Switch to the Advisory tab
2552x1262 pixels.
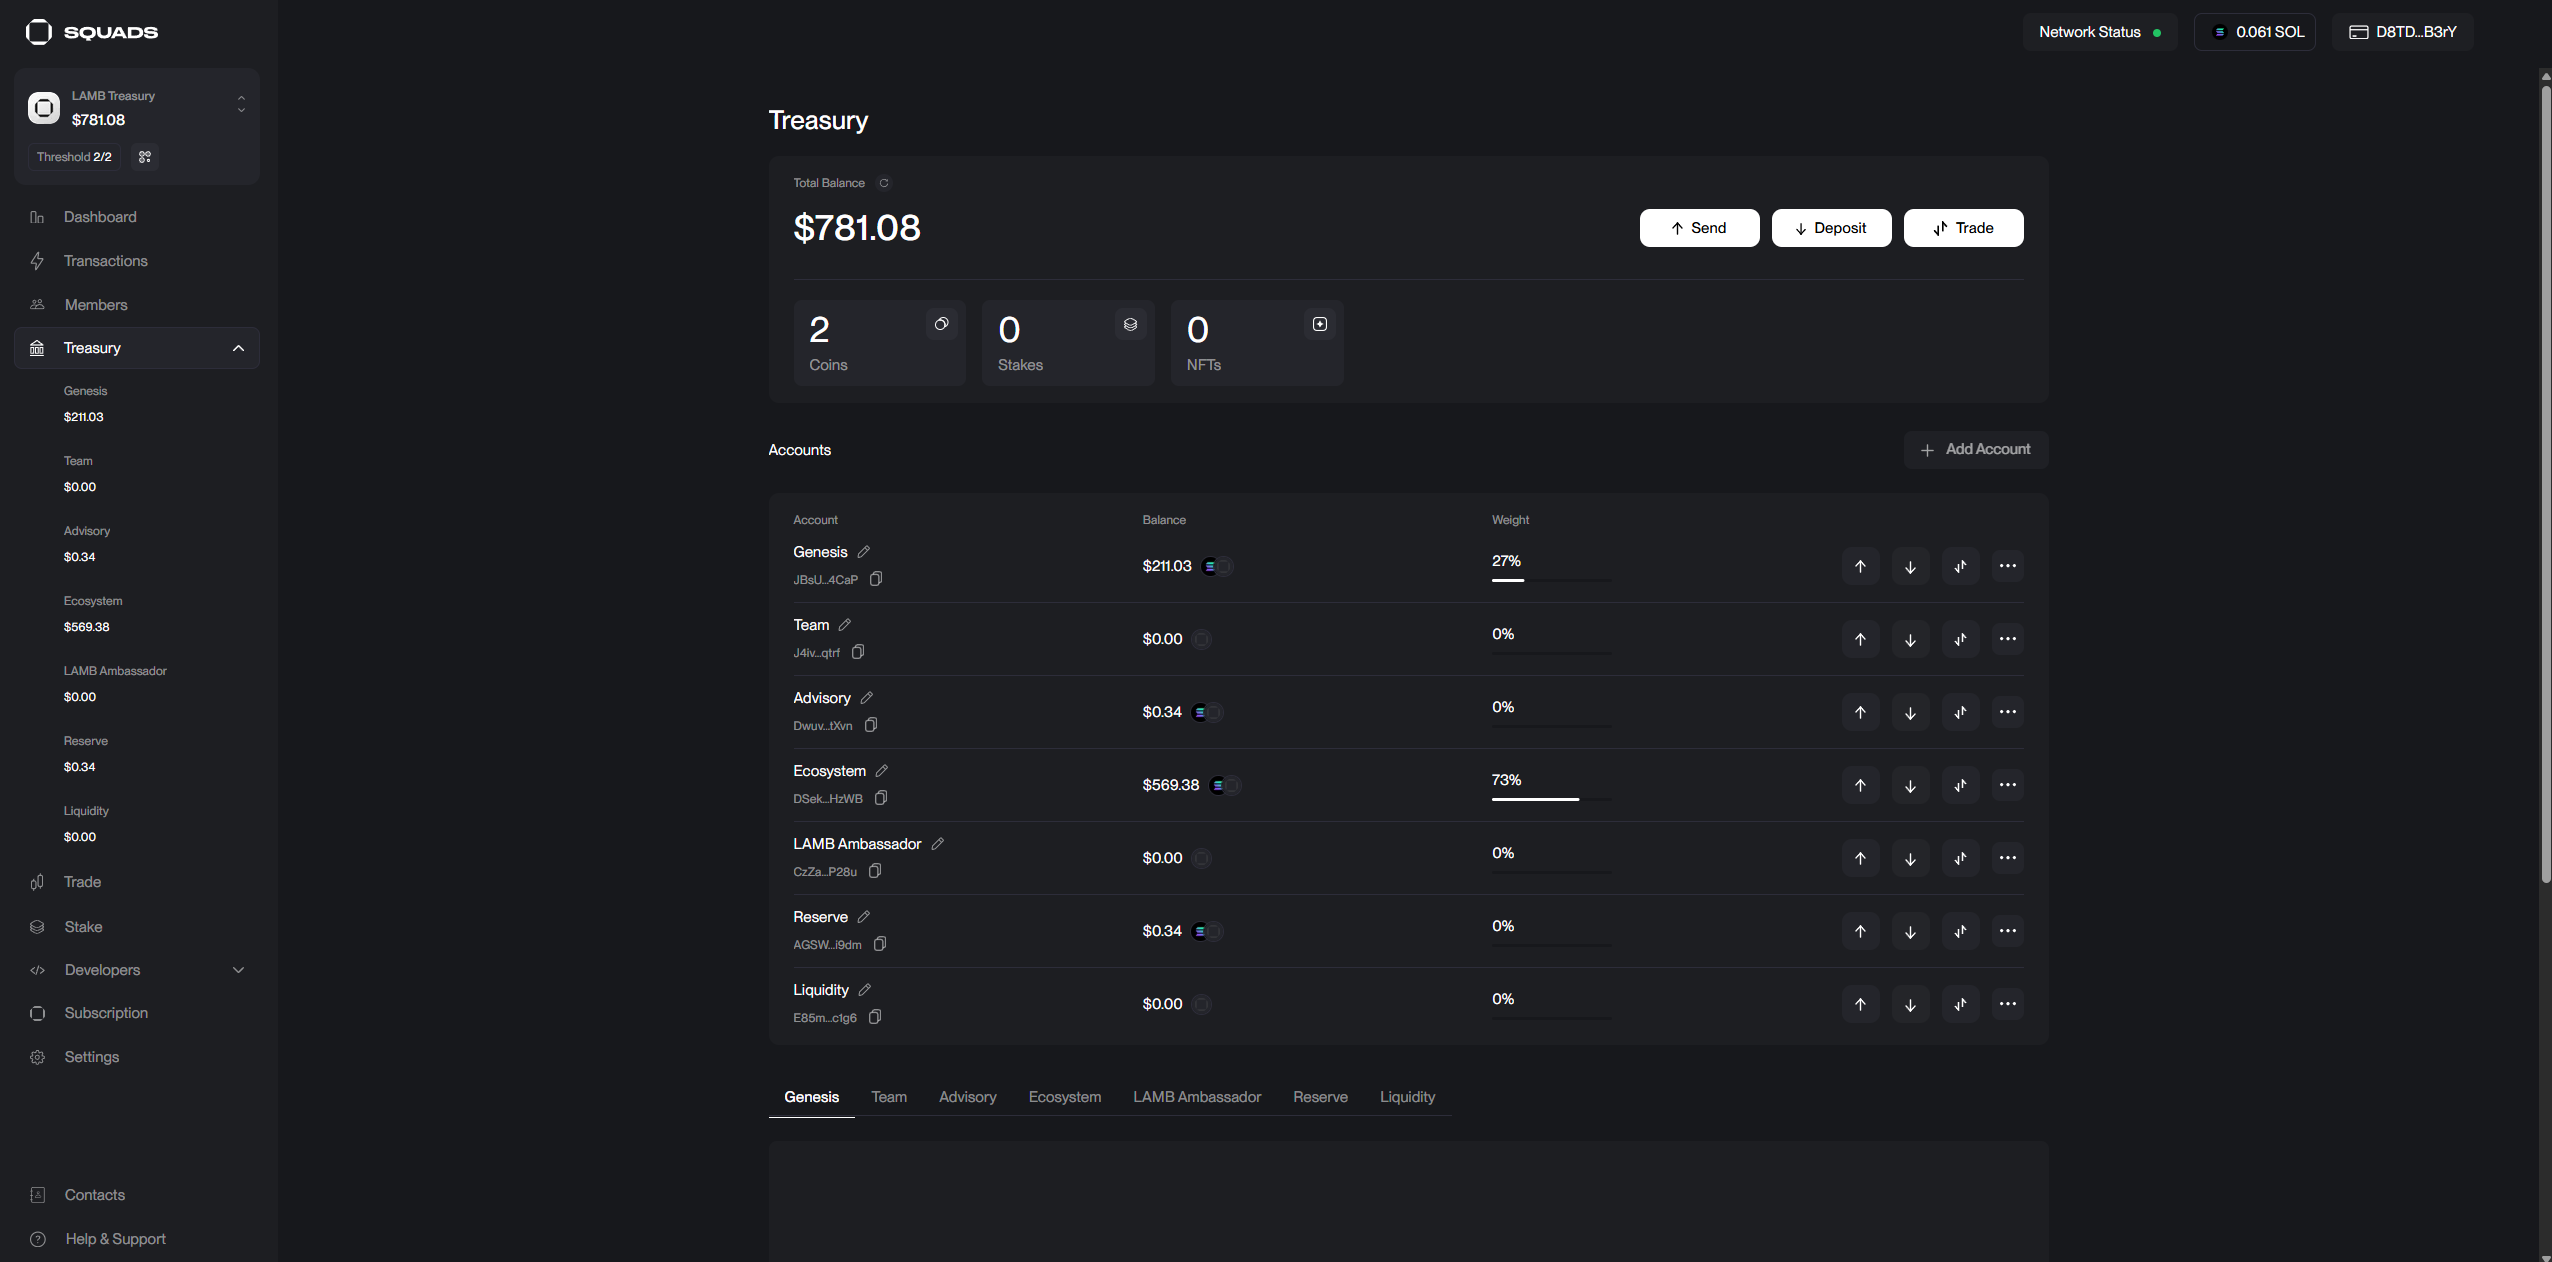pos(967,1097)
